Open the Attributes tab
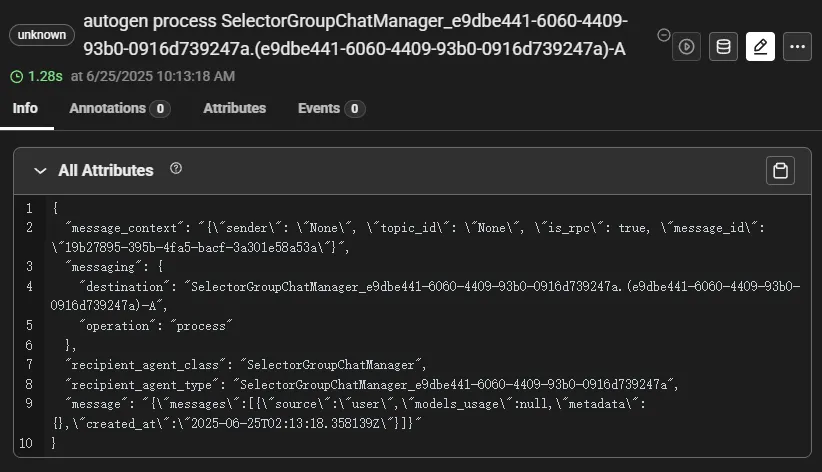 click(234, 109)
